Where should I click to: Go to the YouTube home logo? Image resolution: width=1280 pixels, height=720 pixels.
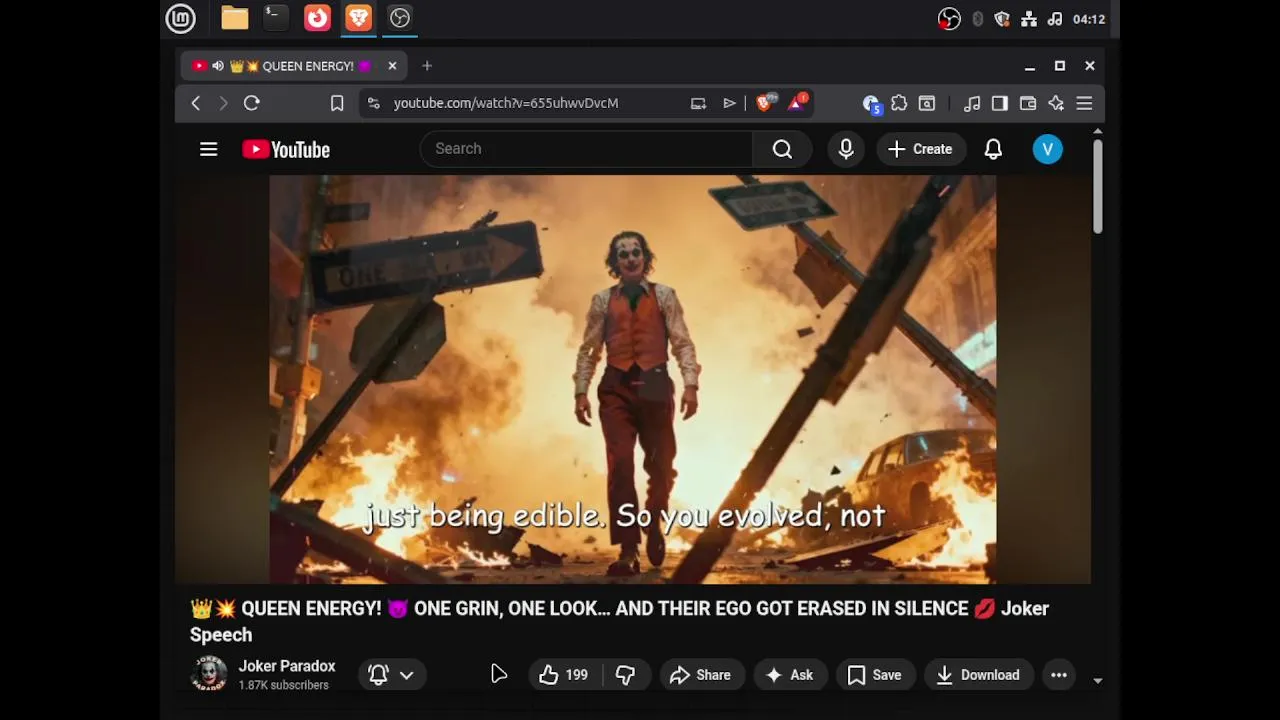(x=286, y=149)
